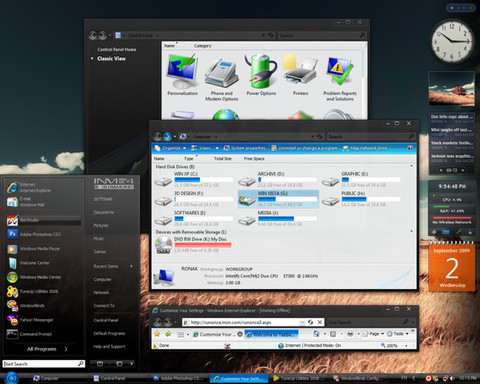
Task: Click the Start Search input field
Action: click(x=44, y=364)
